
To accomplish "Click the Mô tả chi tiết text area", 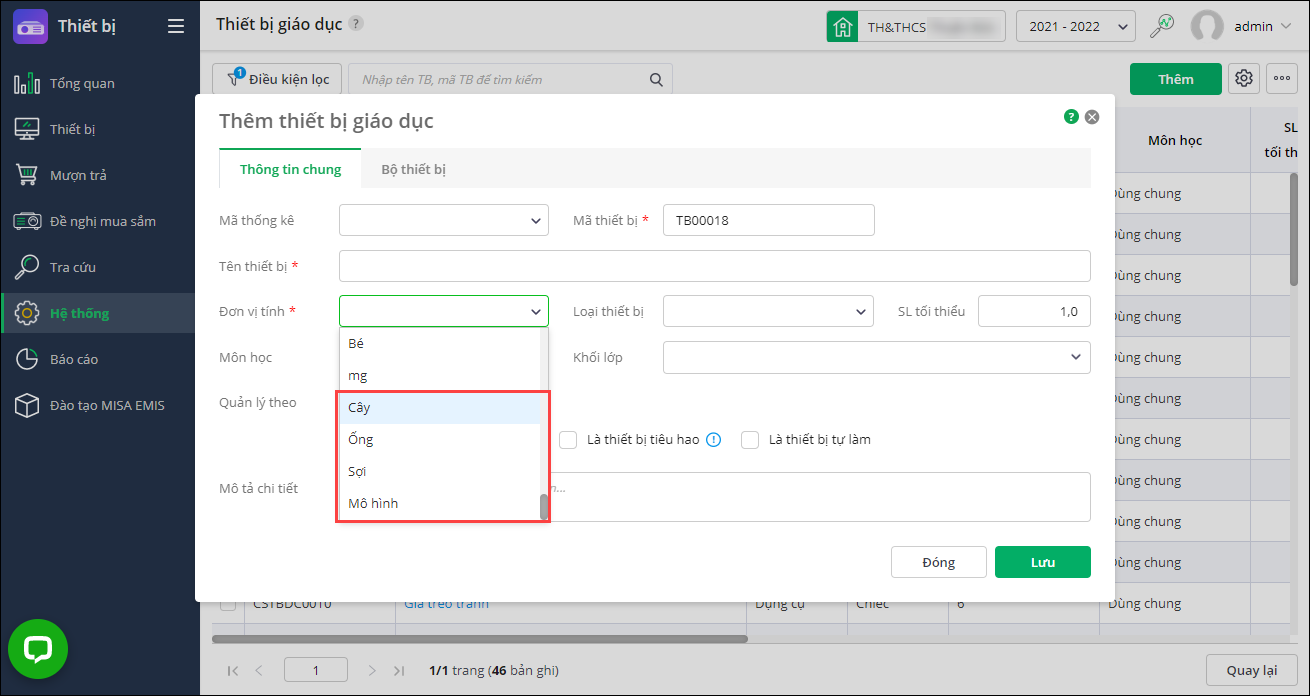I will [x=715, y=497].
